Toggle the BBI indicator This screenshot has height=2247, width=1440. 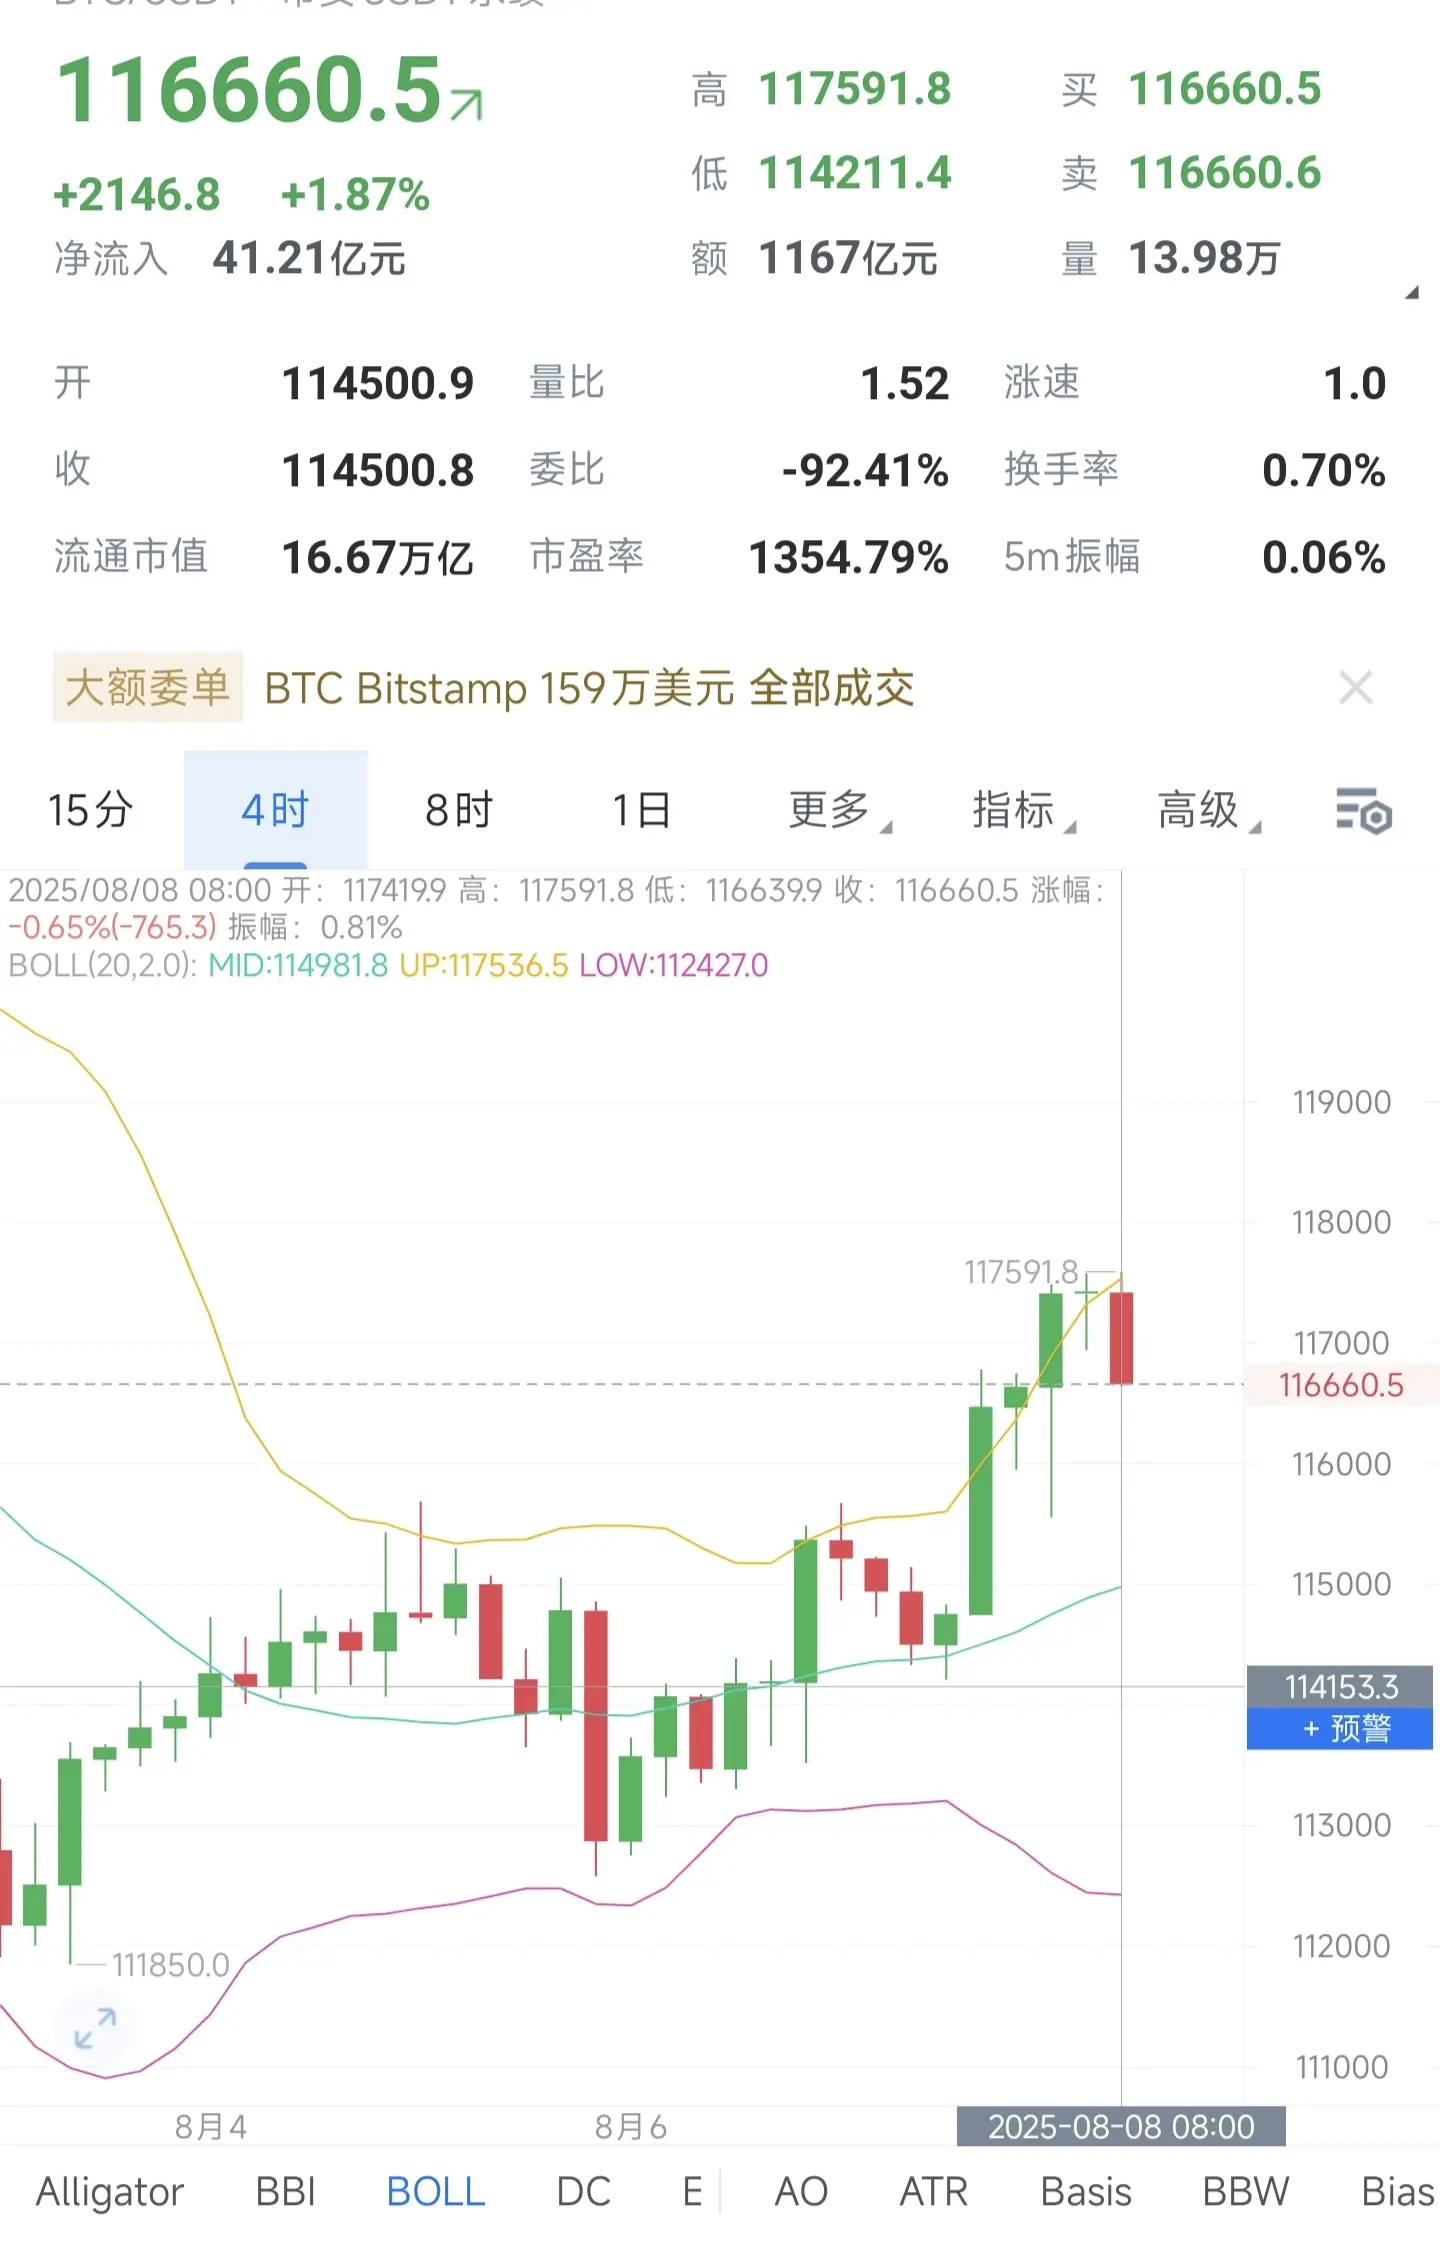pos(286,2192)
